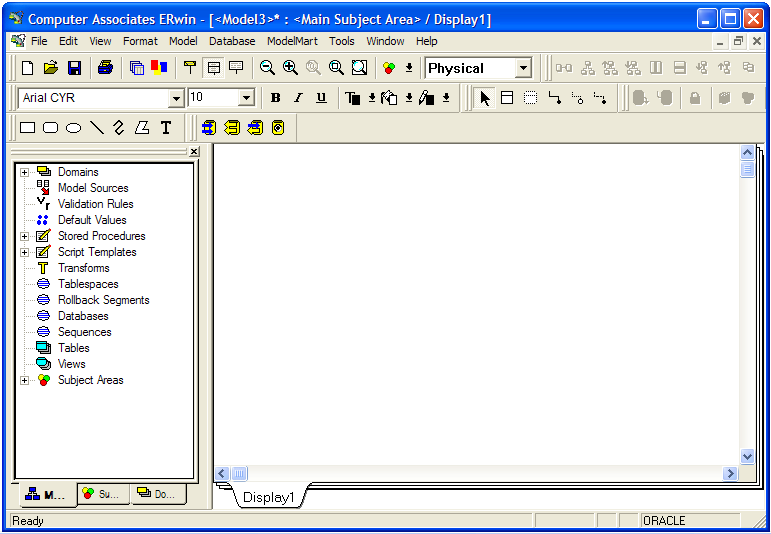Expand the Domains tree node
Screen dimensions: 771x534
pos(24,172)
